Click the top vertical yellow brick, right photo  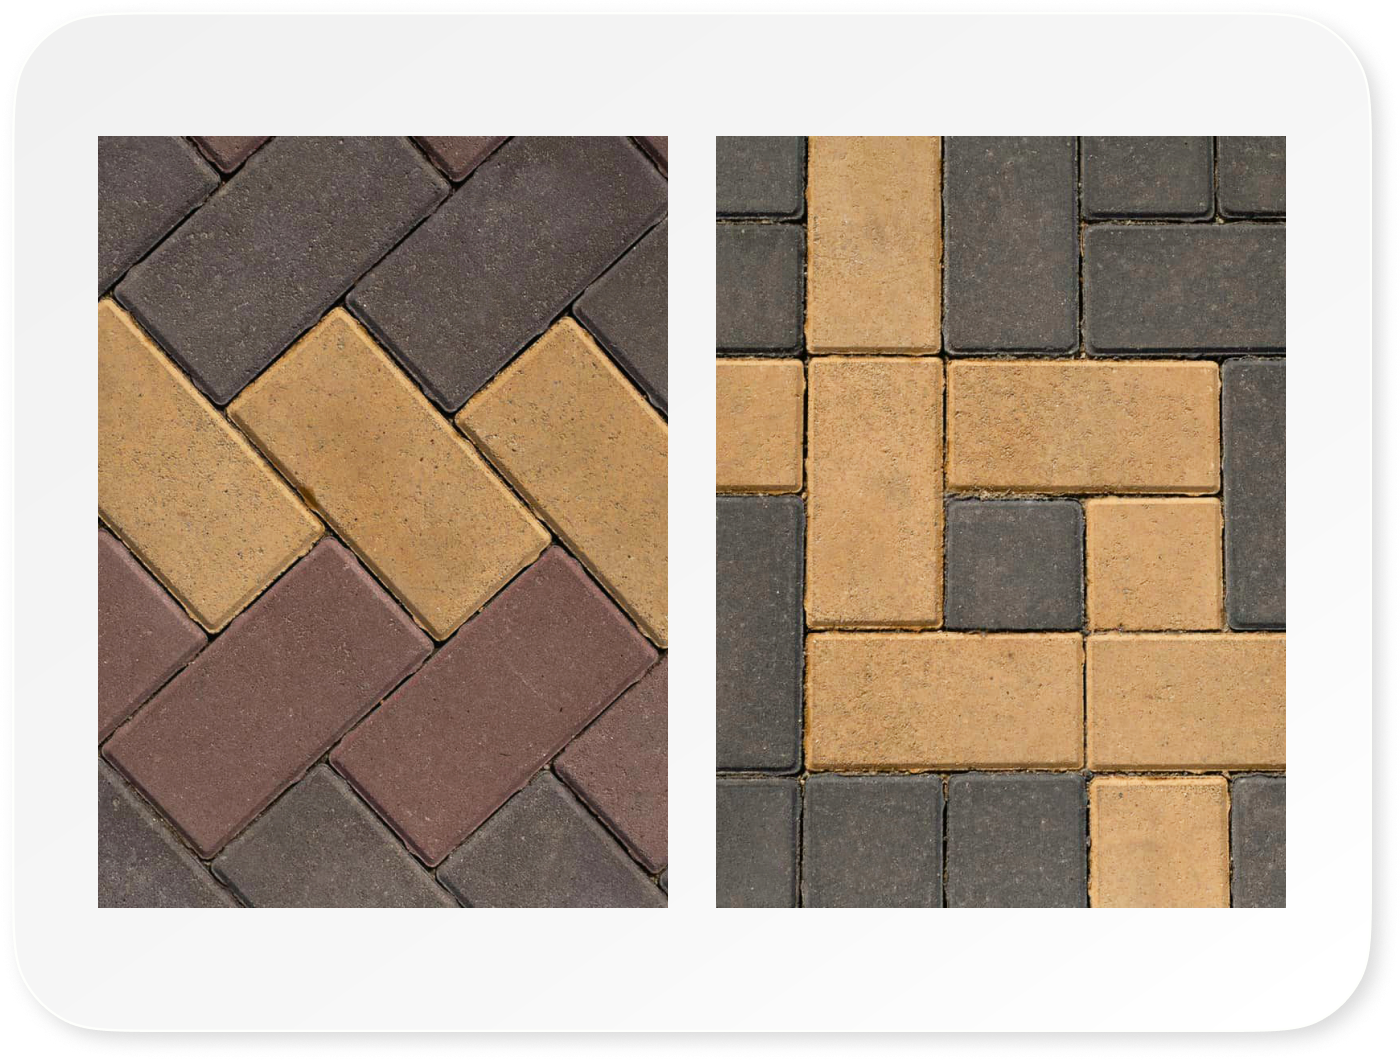pyautogui.click(x=873, y=245)
